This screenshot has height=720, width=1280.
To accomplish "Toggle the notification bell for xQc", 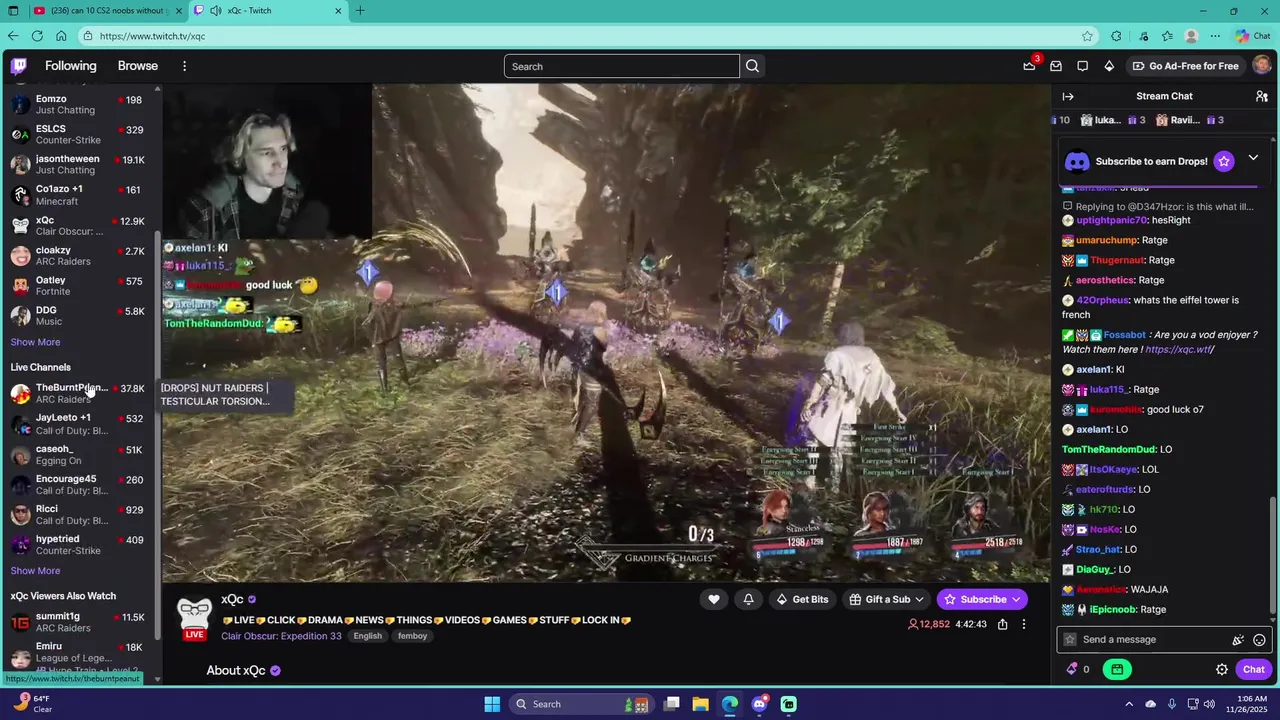I will click(748, 599).
